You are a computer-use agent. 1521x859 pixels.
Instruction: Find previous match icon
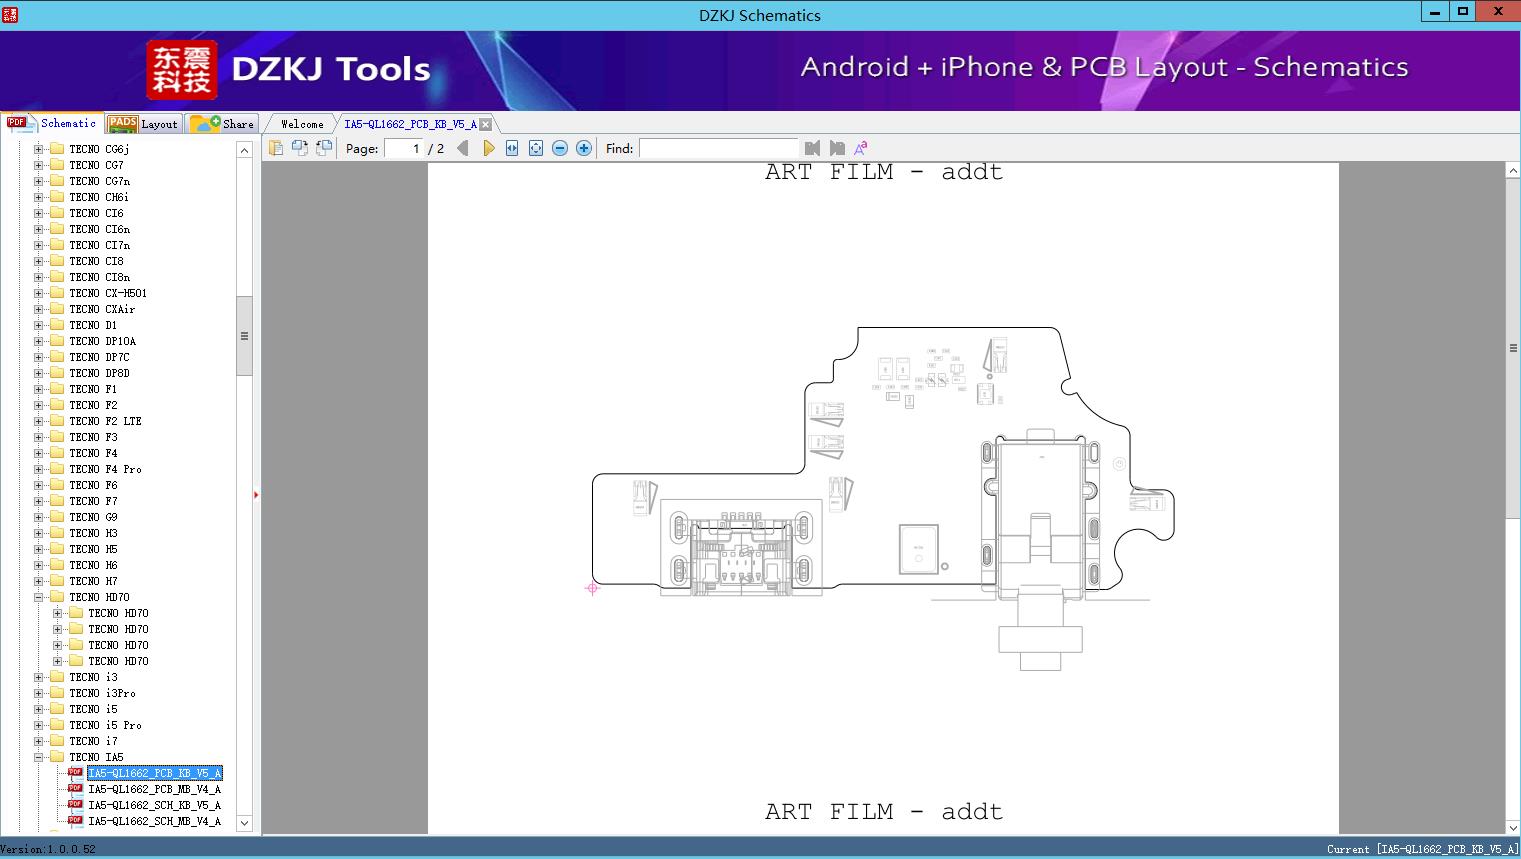(x=812, y=148)
